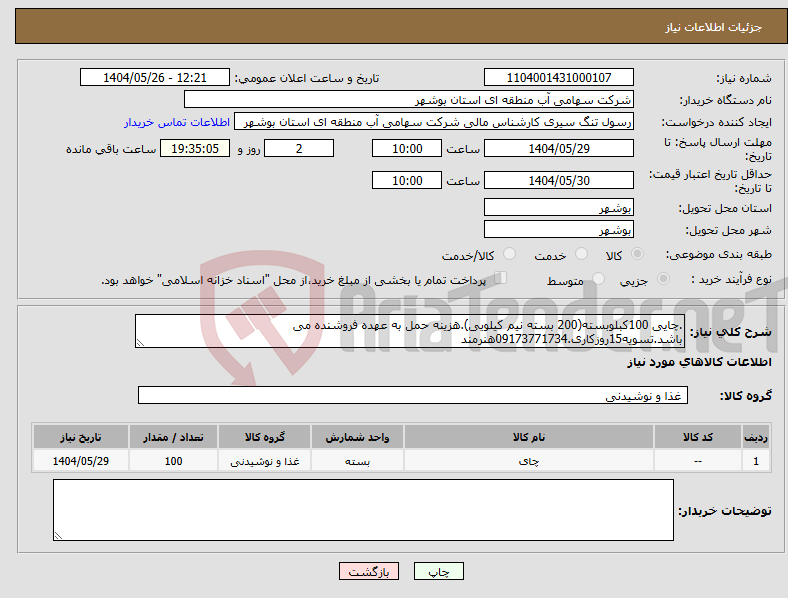Select the خدمت radio button
This screenshot has height=598, width=788.
click(x=581, y=254)
